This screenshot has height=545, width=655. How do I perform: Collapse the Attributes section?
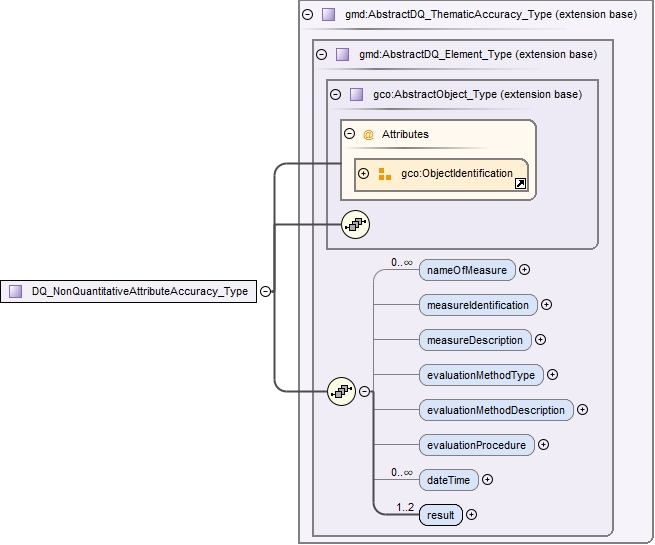pyautogui.click(x=349, y=134)
